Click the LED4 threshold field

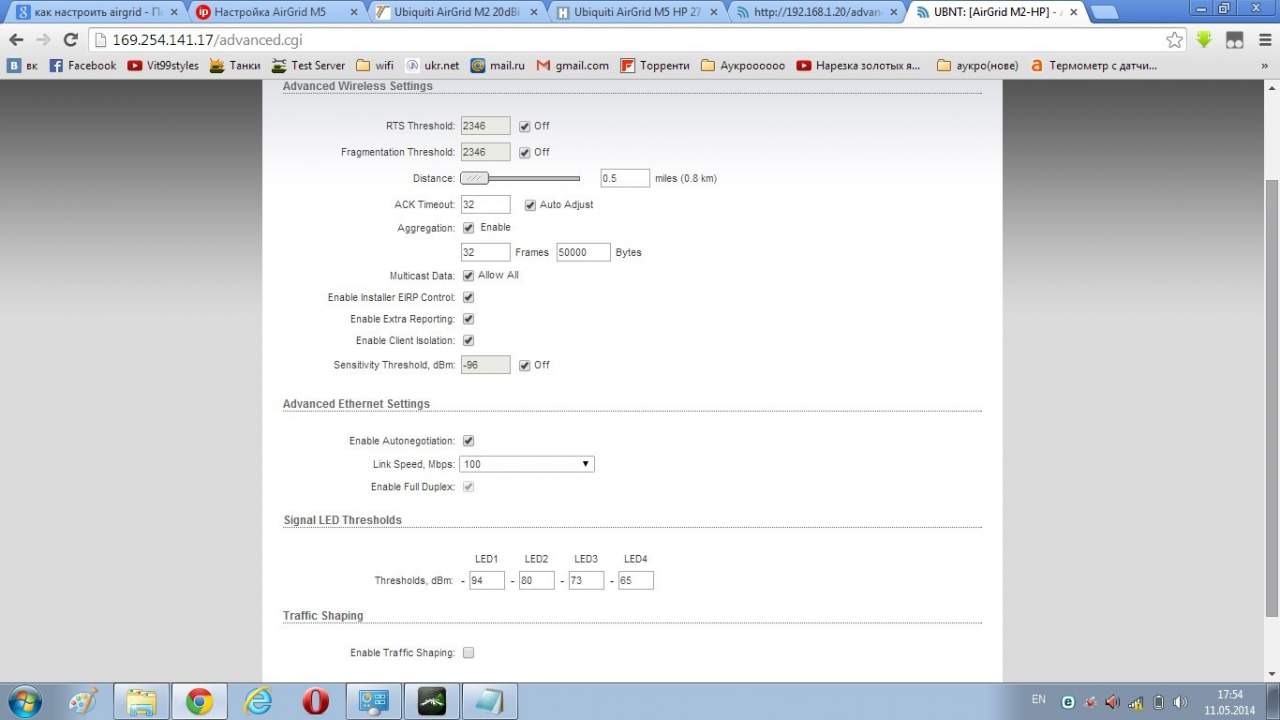636,580
